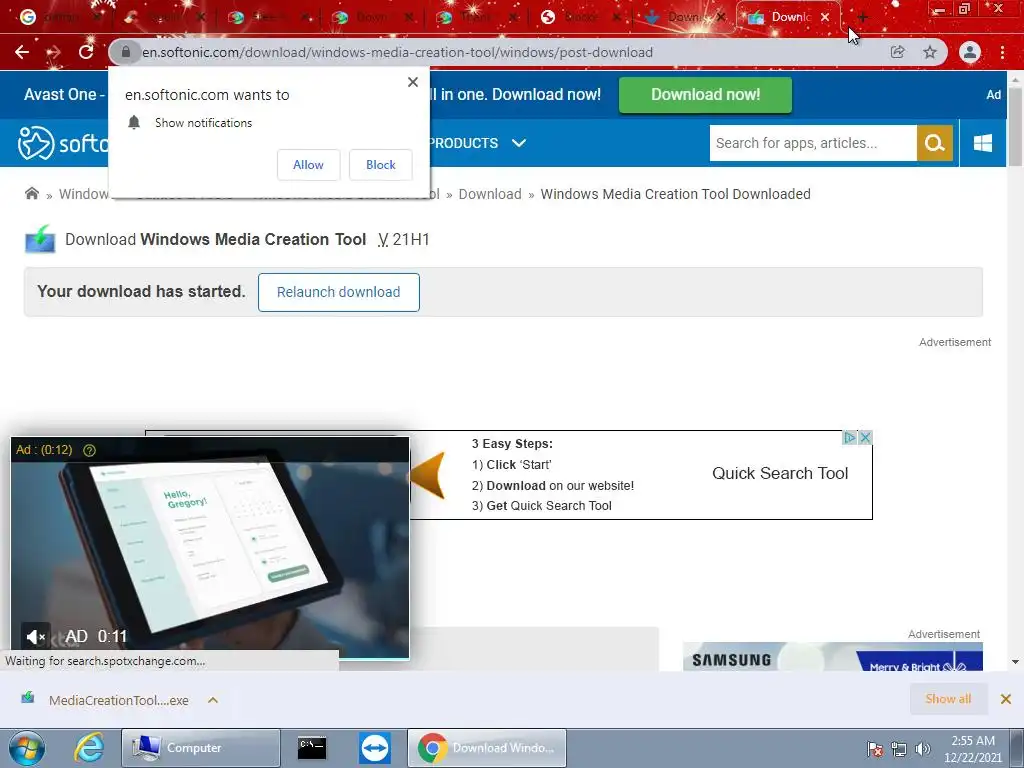This screenshot has width=1024, height=768.
Task: Submit search with orange magnifier button
Action: (935, 143)
